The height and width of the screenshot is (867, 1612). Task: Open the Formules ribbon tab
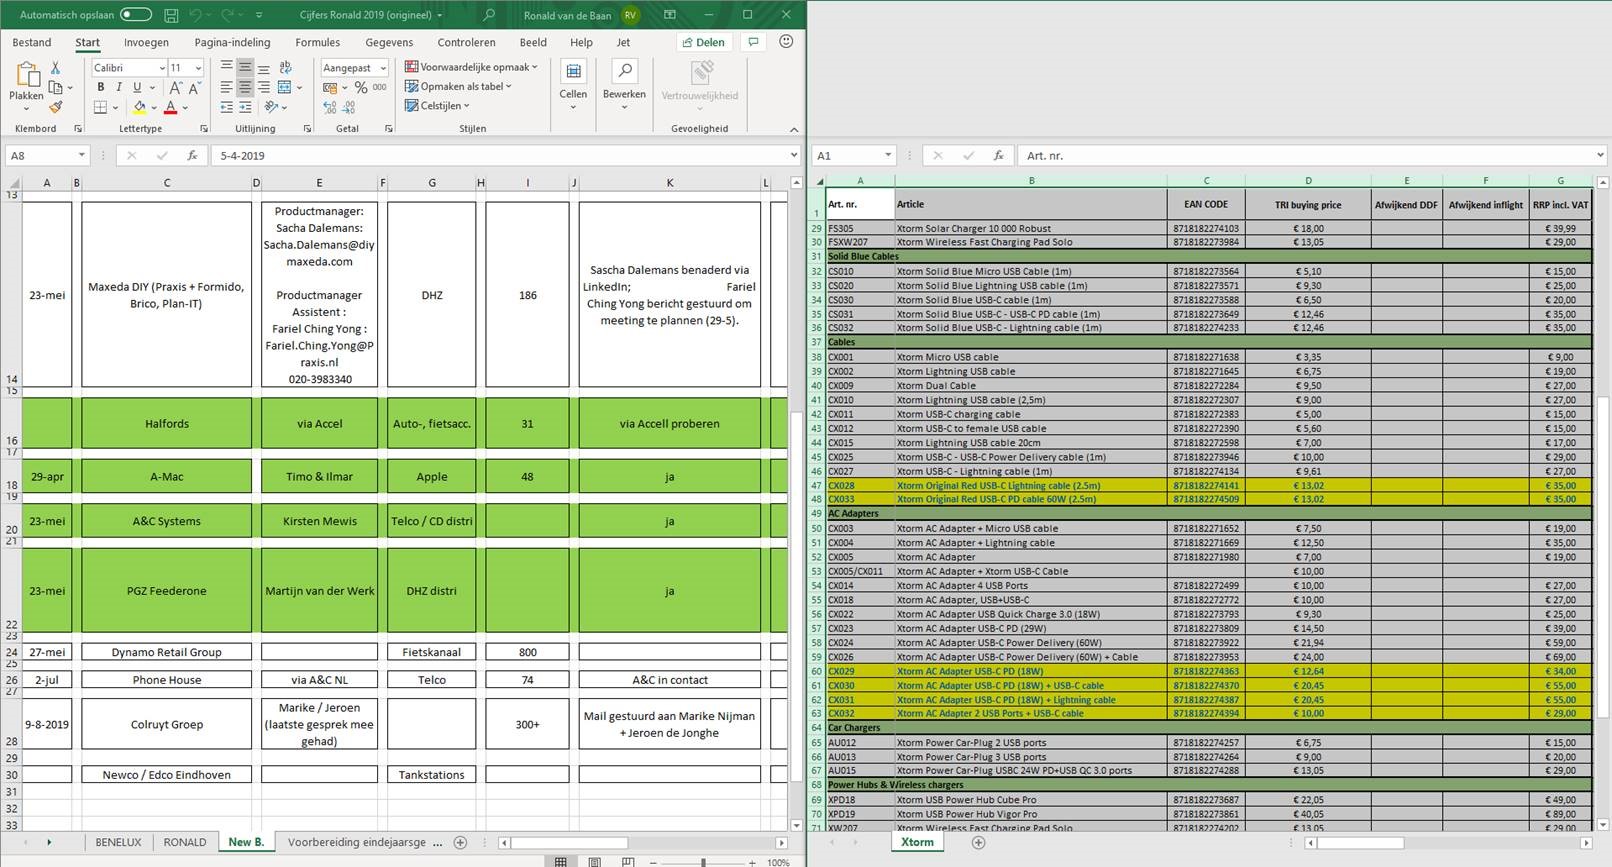317,42
